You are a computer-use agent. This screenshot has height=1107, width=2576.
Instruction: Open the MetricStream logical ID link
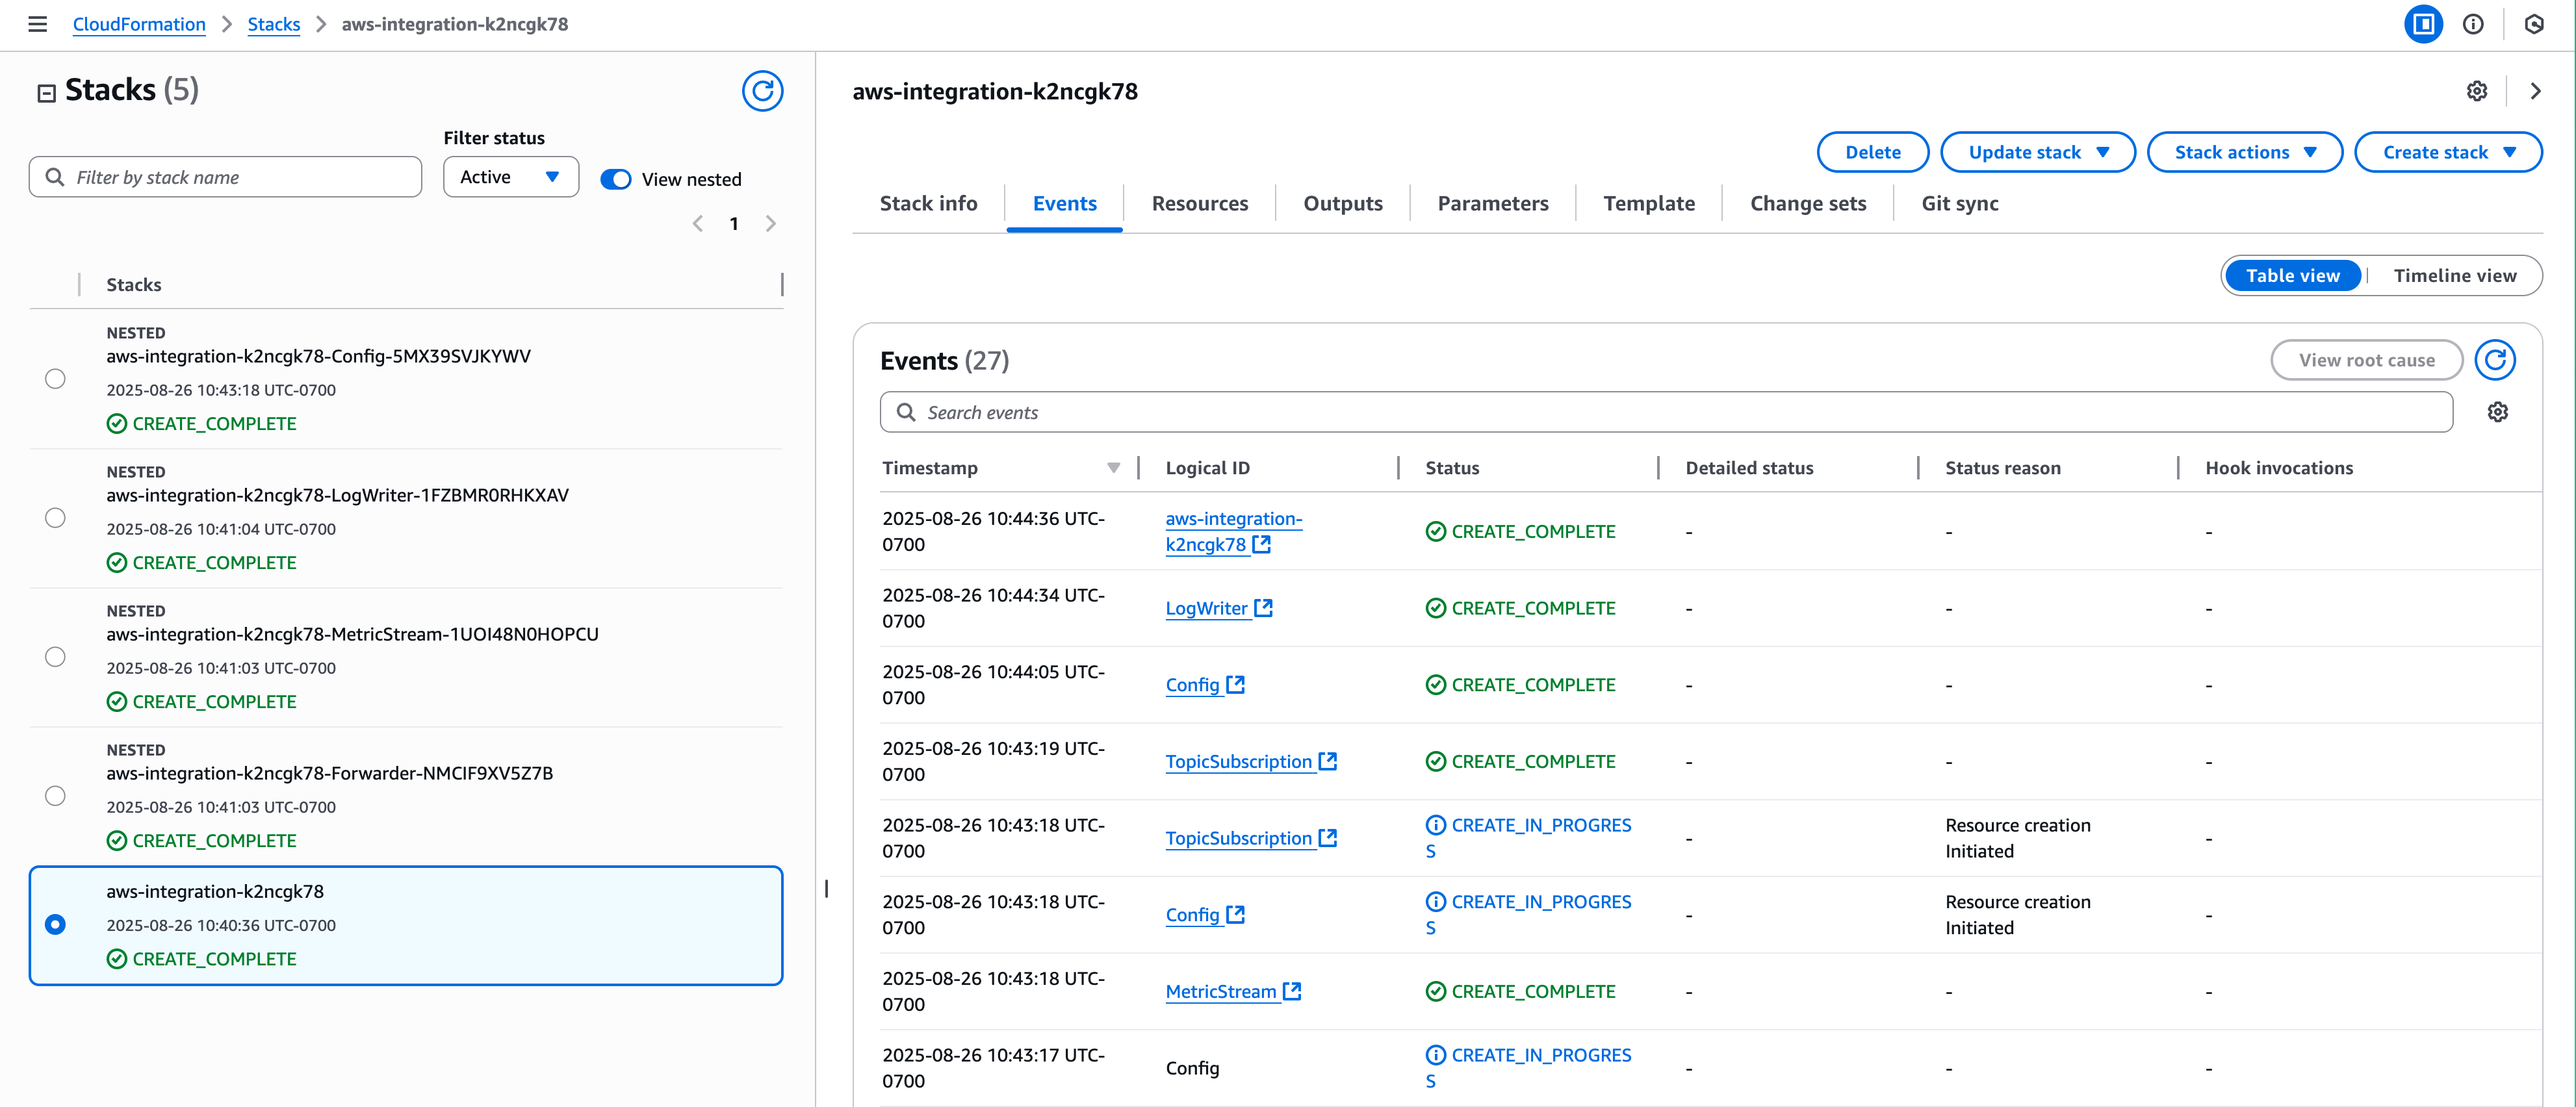point(1221,991)
